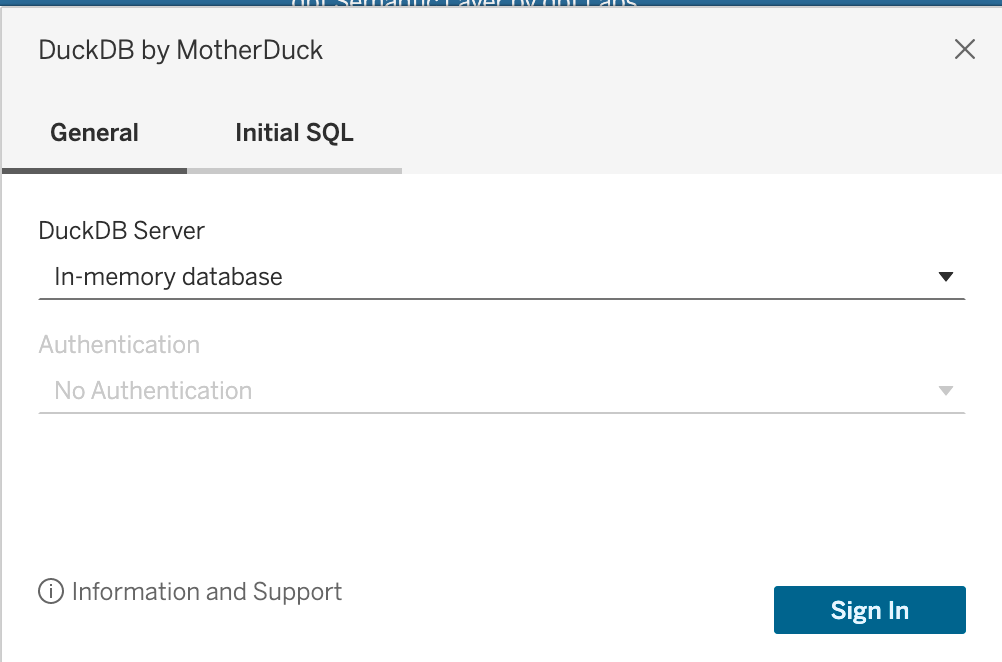Expand the DuckDB Server dropdown arrow
Screen dimensions: 1002x662
click(x=946, y=277)
